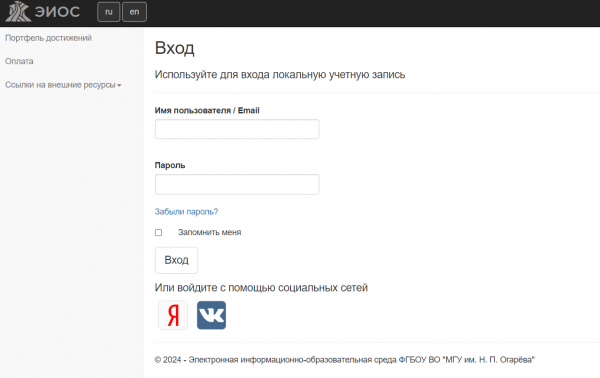The width and height of the screenshot is (600, 378).
Task: Sign in with the Yandex icon
Action: pos(173,315)
